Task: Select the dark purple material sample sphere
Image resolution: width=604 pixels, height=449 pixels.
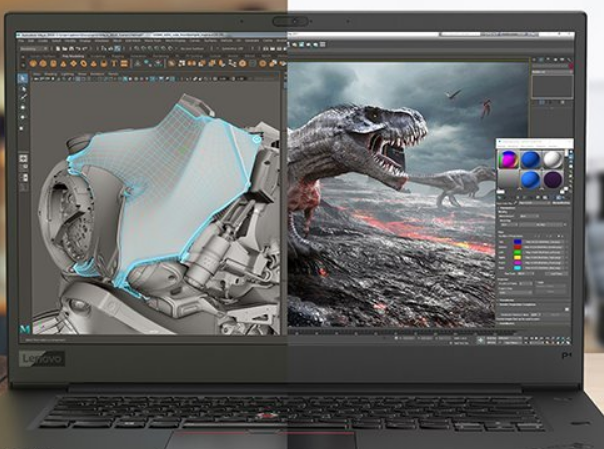Action: 553,180
